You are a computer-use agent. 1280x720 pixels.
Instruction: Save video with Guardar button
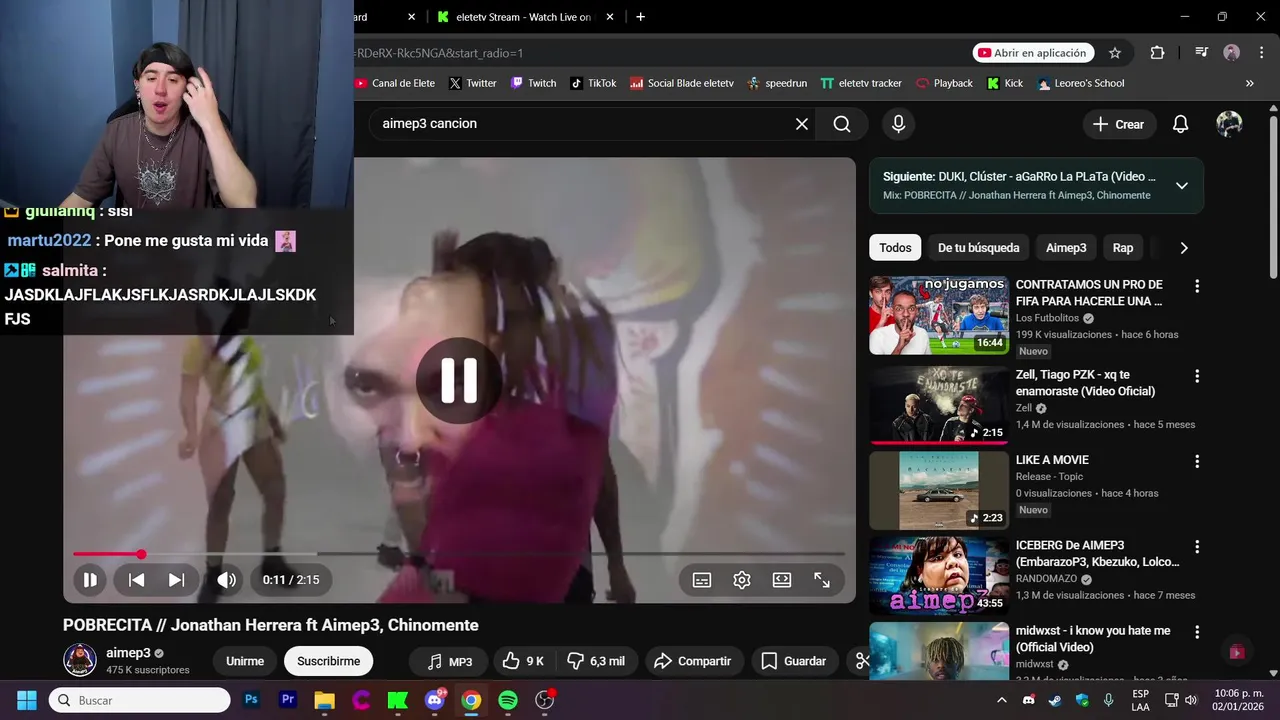pyautogui.click(x=793, y=661)
